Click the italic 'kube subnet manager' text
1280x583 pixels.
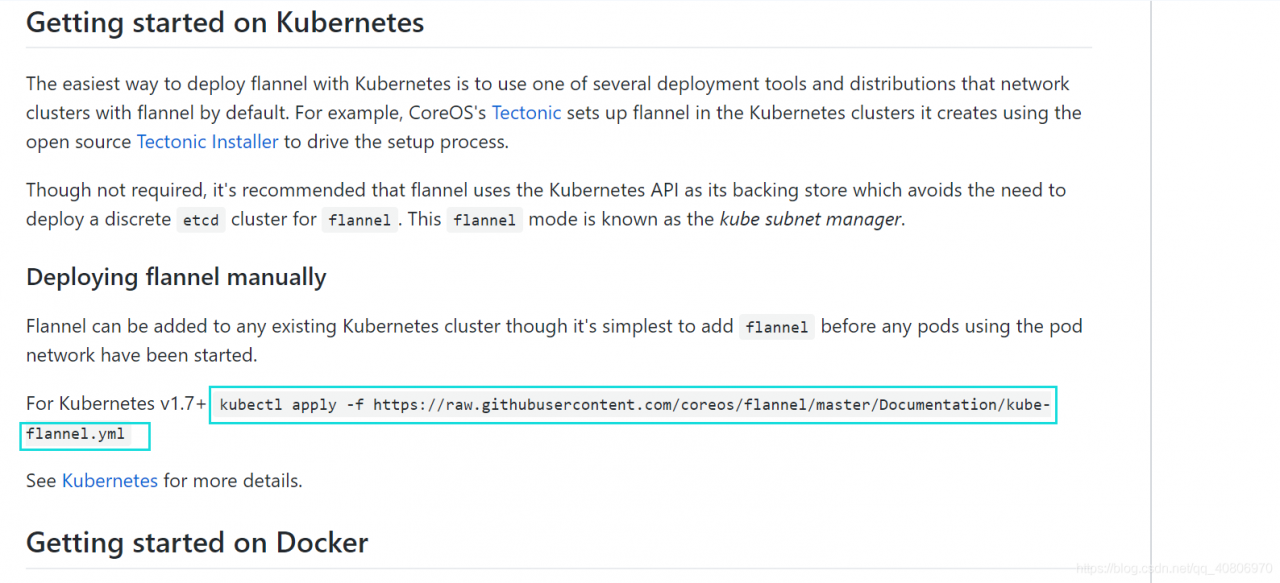810,219
